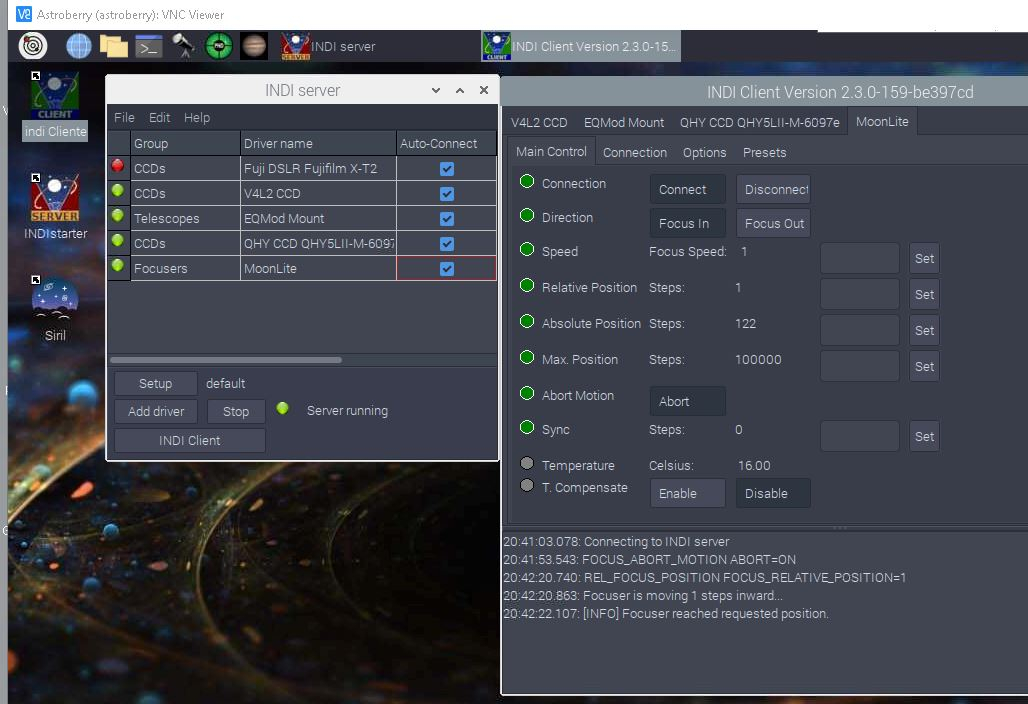
Task: Select the MoonLite device tab
Action: click(882, 122)
